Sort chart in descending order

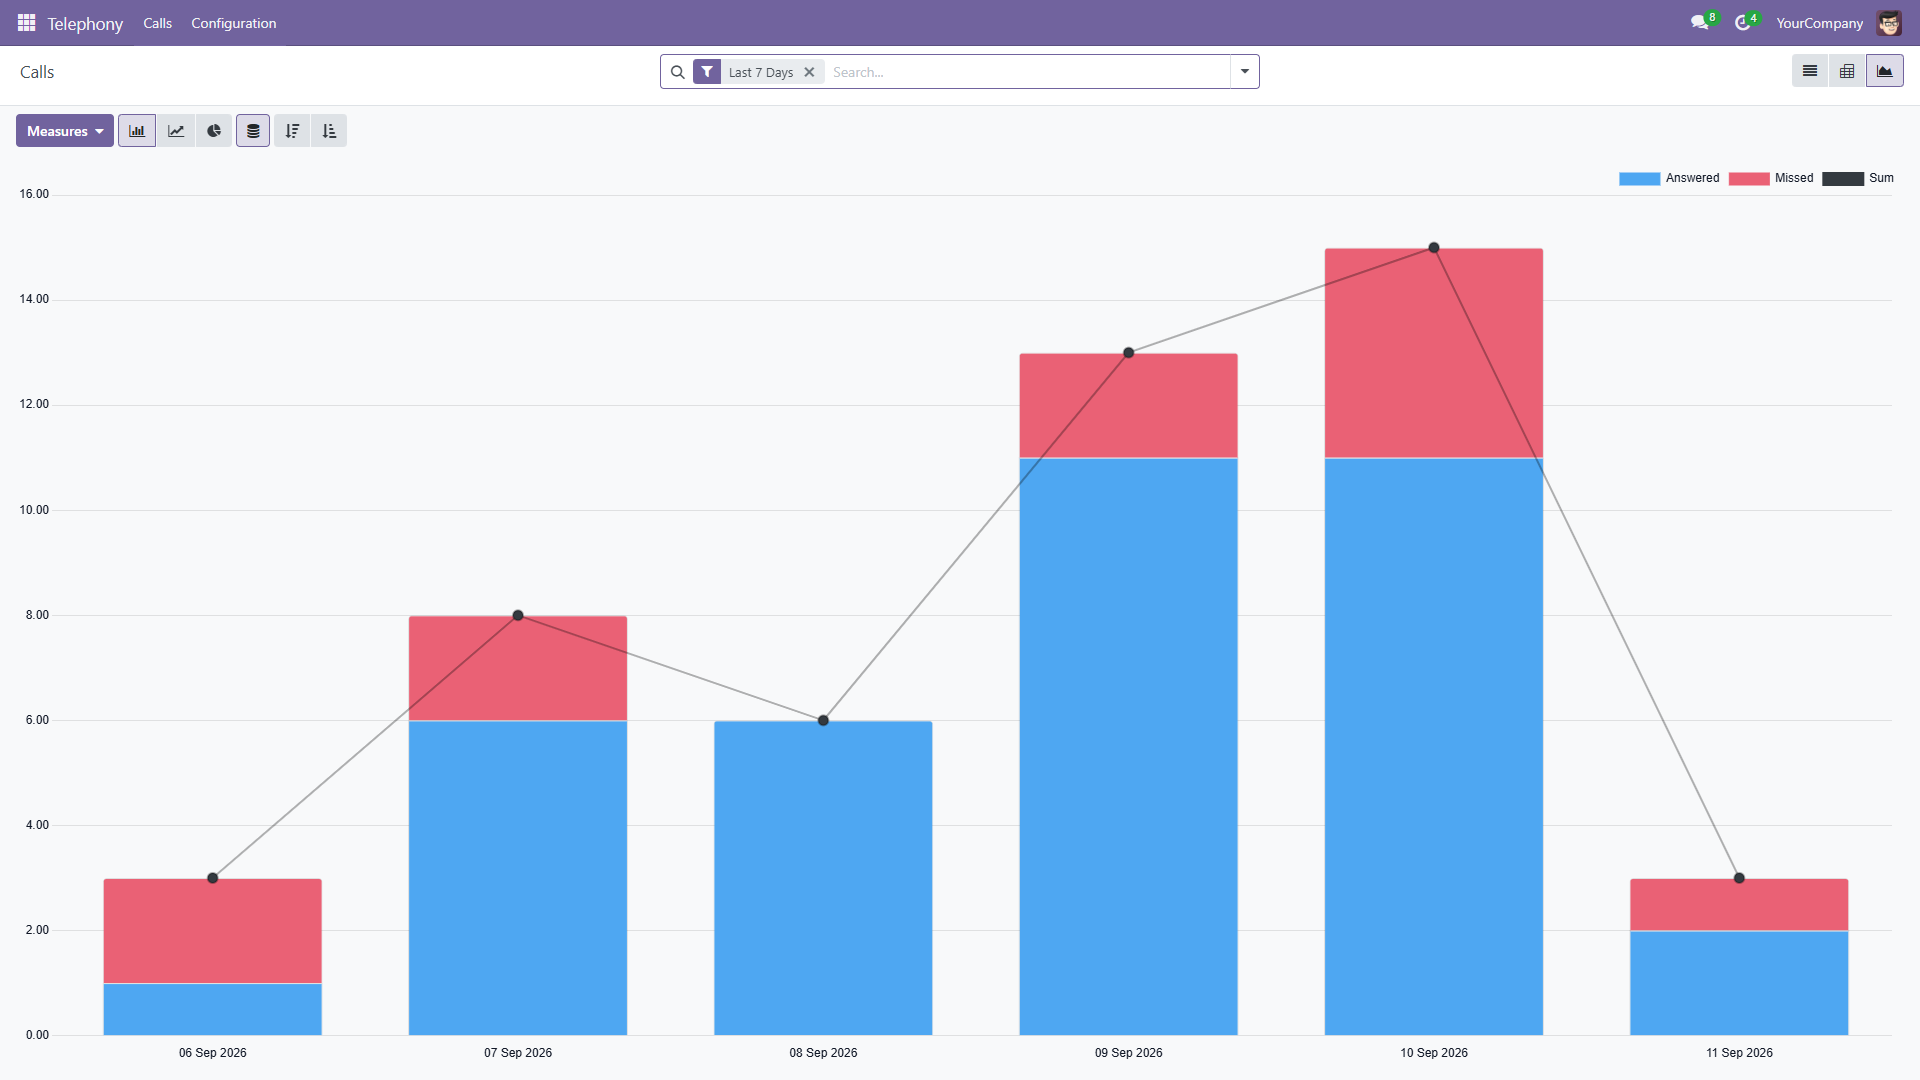pos(292,131)
